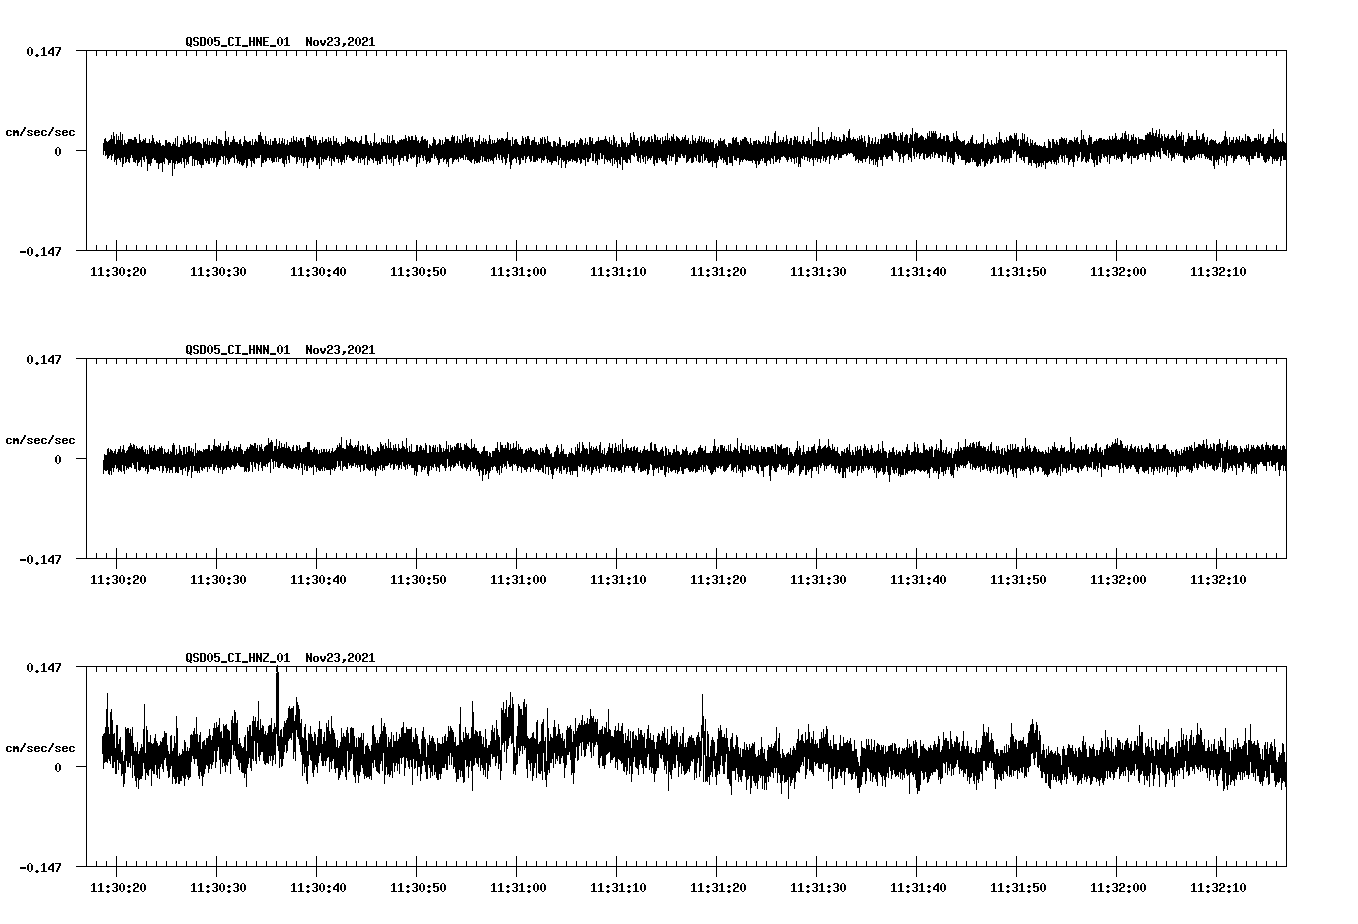This screenshot has width=1358, height=924.
Task: Click the 11:31:00 time label under HNE plot
Action: 518,272
